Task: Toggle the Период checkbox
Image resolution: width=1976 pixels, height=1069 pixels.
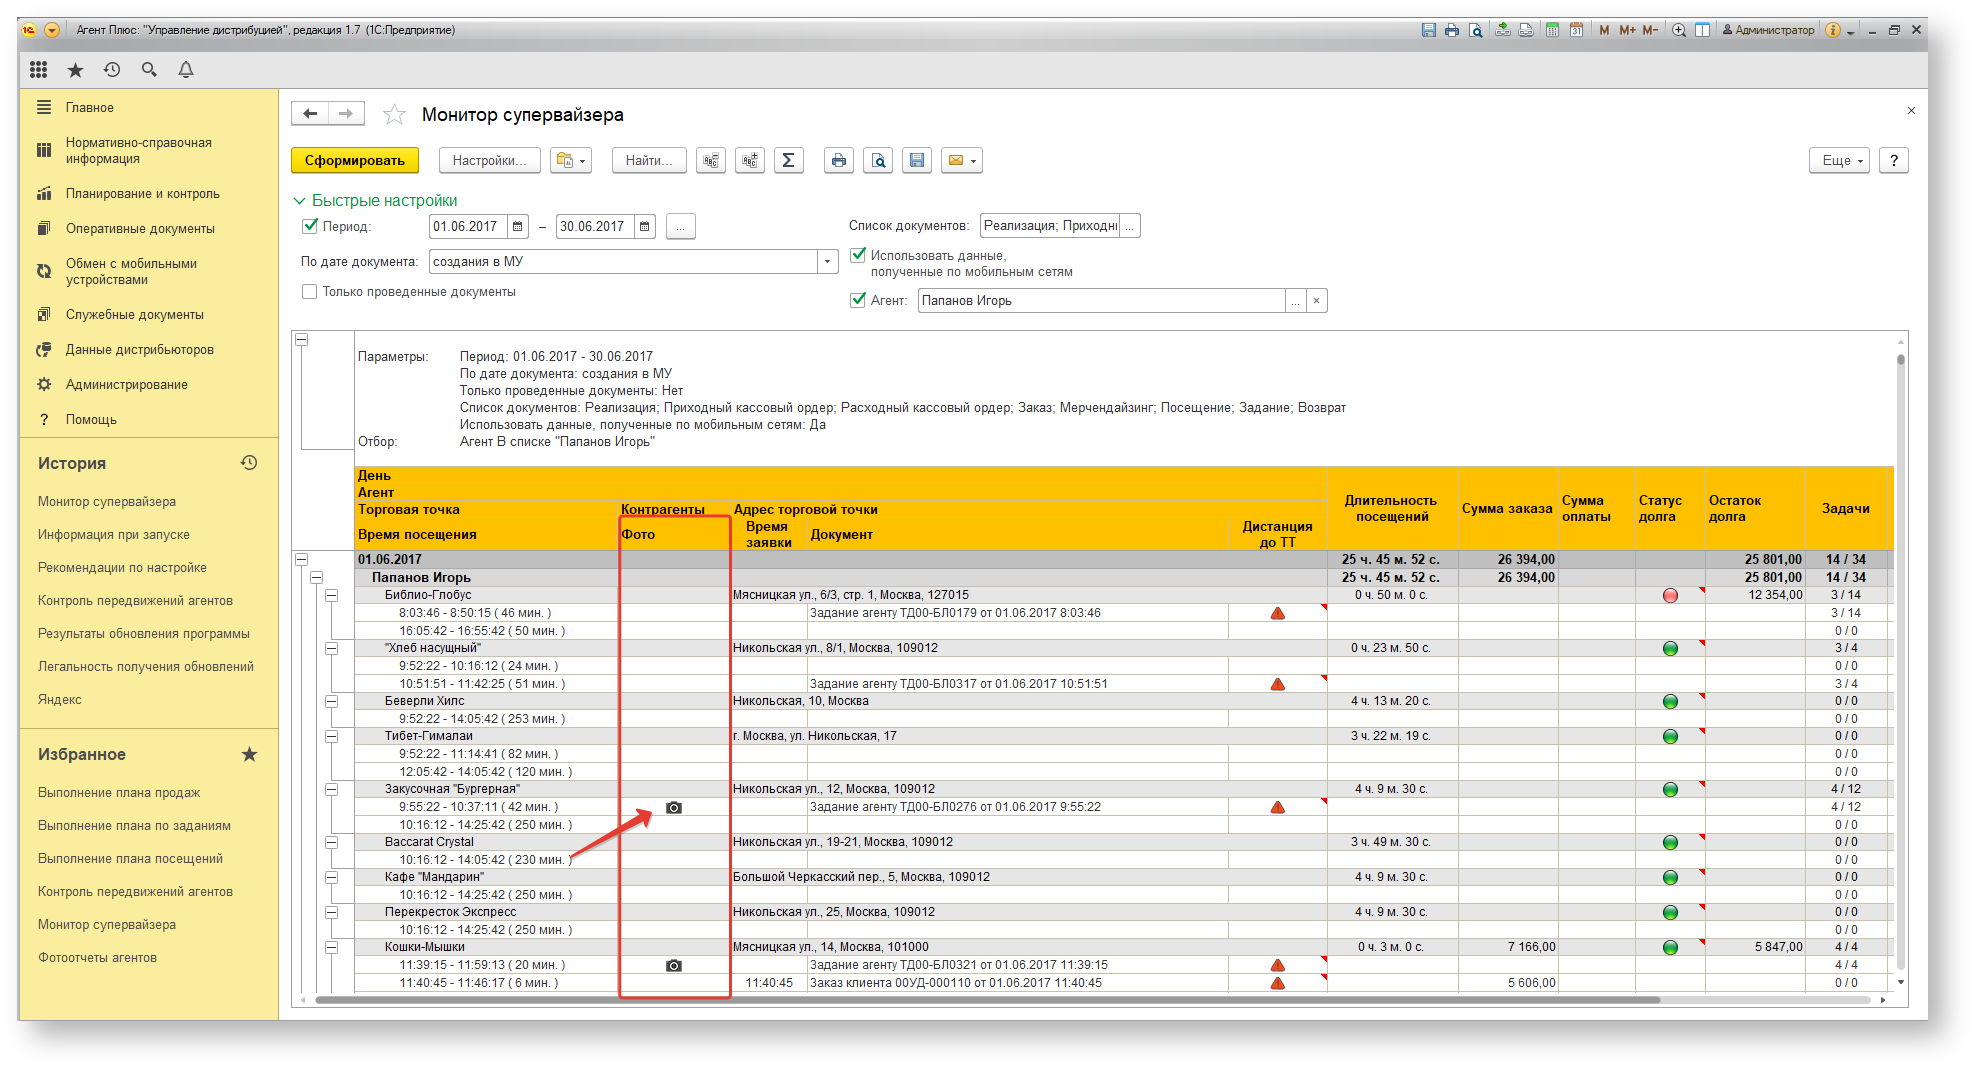Action: [310, 226]
